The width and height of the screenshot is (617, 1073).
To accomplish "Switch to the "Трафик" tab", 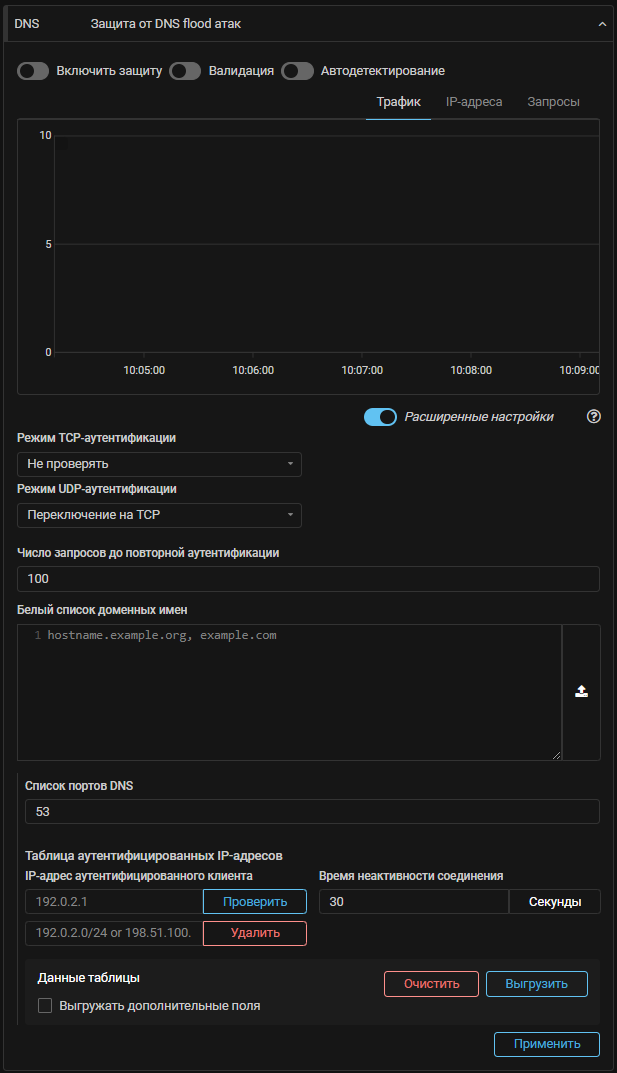I will (x=398, y=102).
